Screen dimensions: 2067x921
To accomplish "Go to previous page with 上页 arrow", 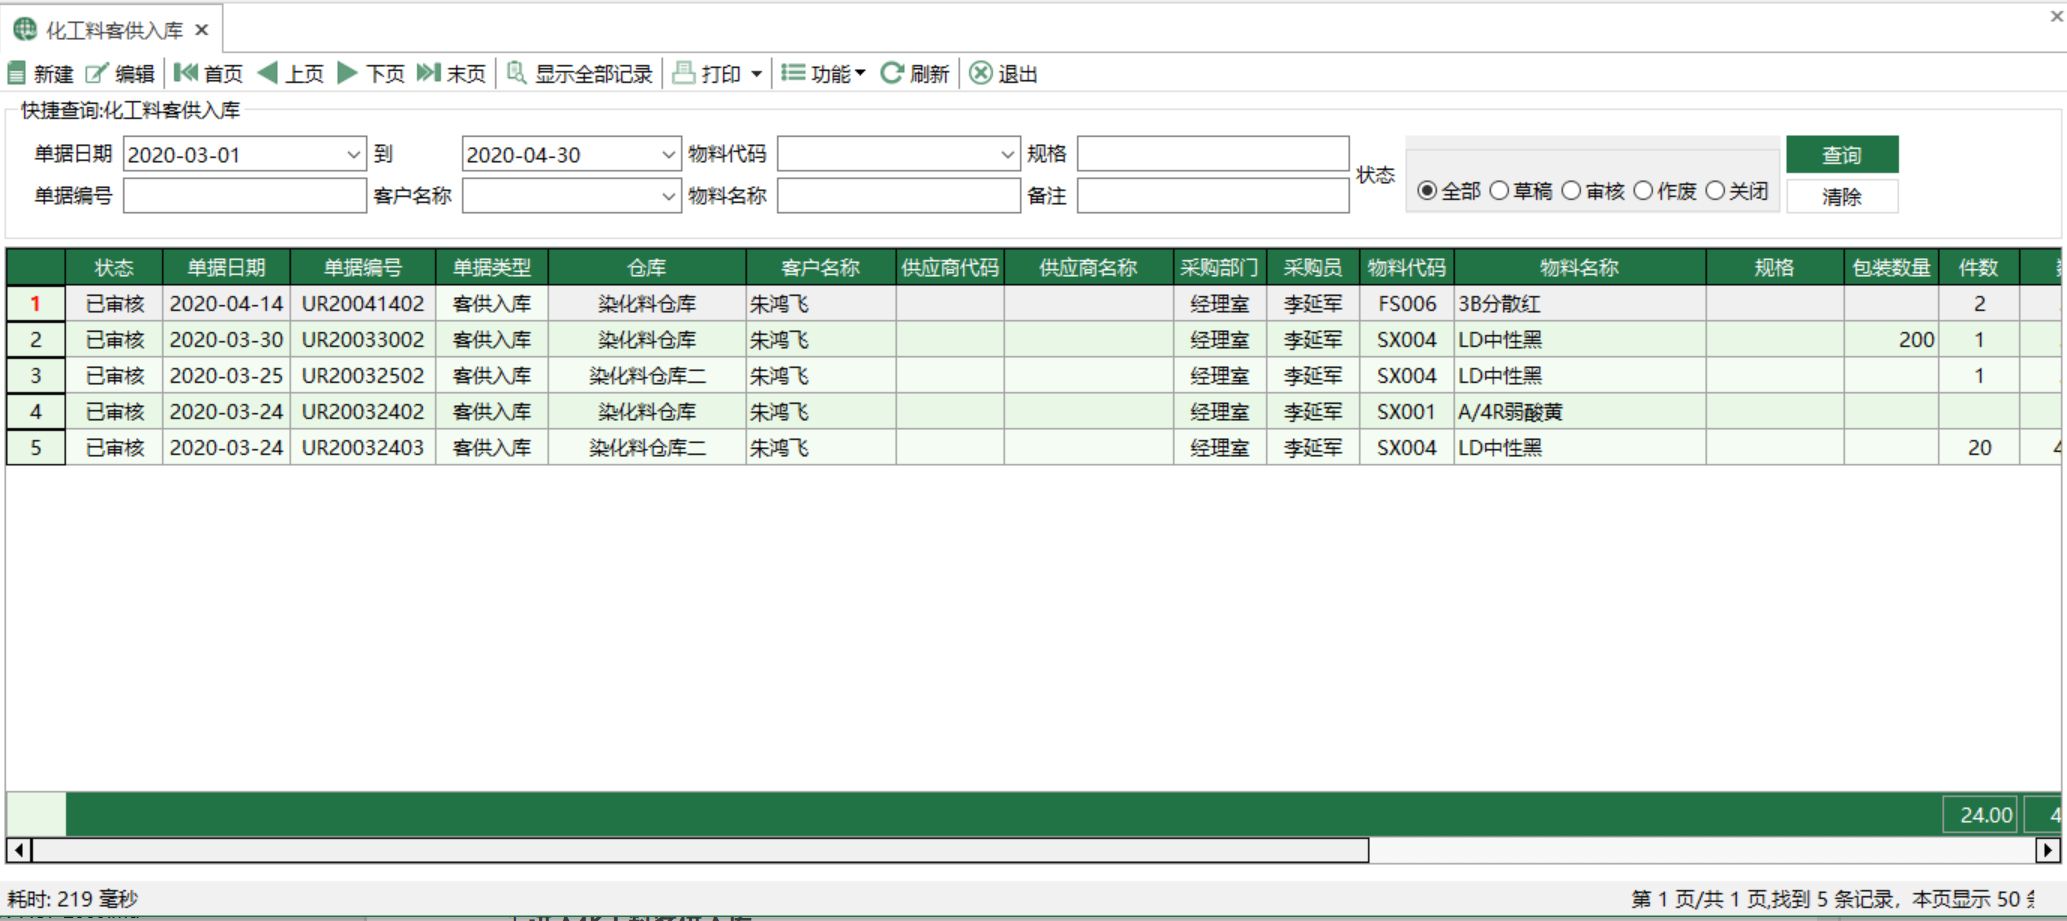I will (x=268, y=73).
